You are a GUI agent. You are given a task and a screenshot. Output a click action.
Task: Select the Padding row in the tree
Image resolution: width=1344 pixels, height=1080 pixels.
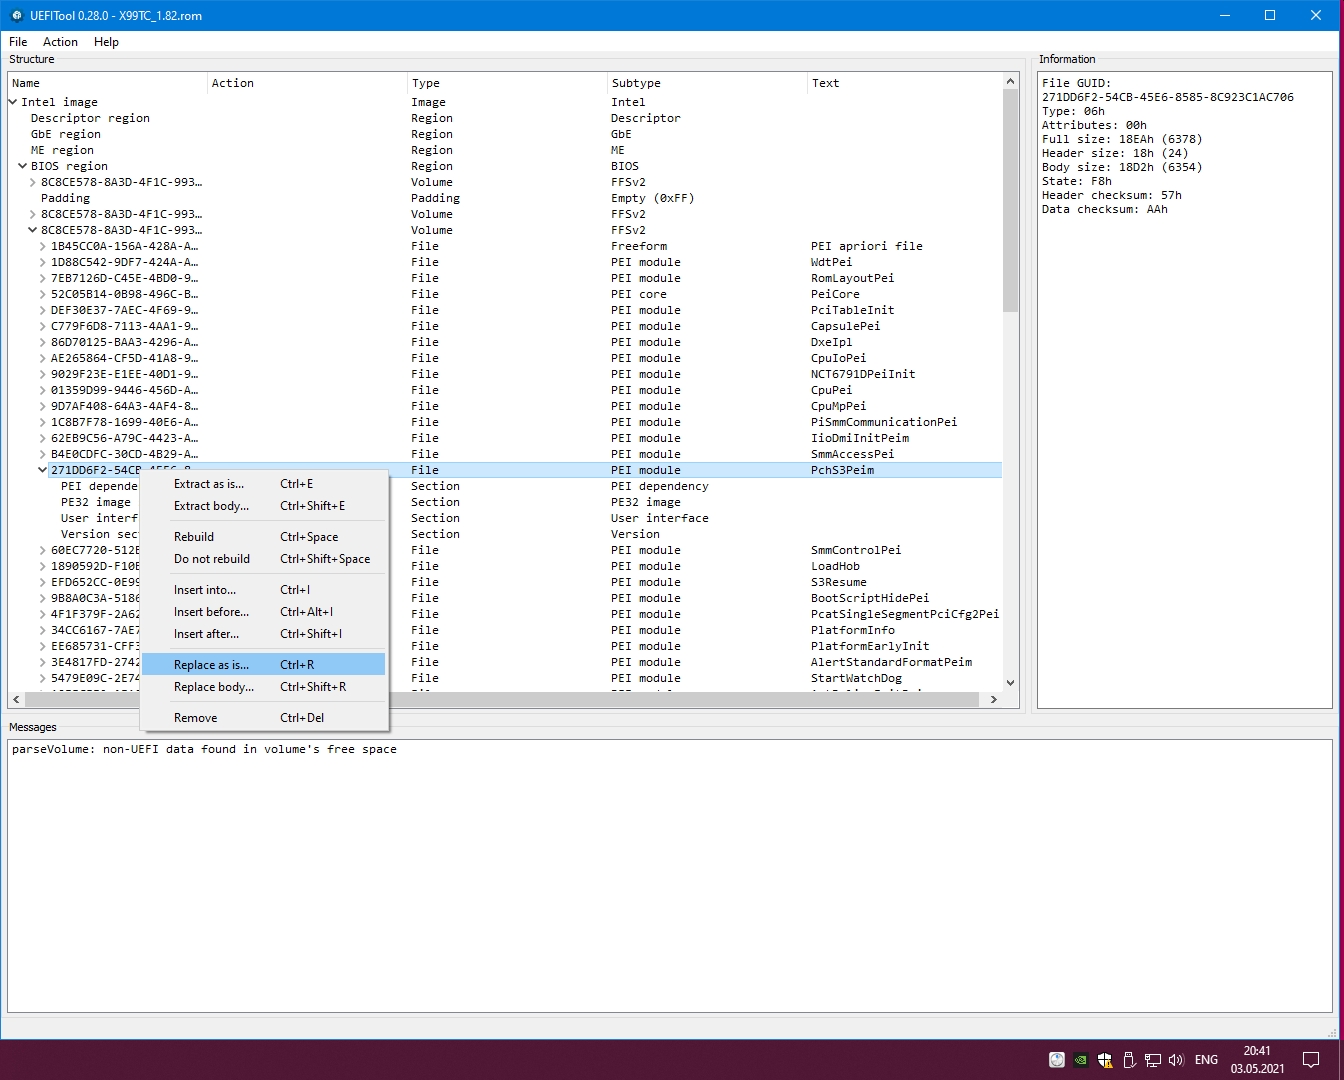[505, 198]
